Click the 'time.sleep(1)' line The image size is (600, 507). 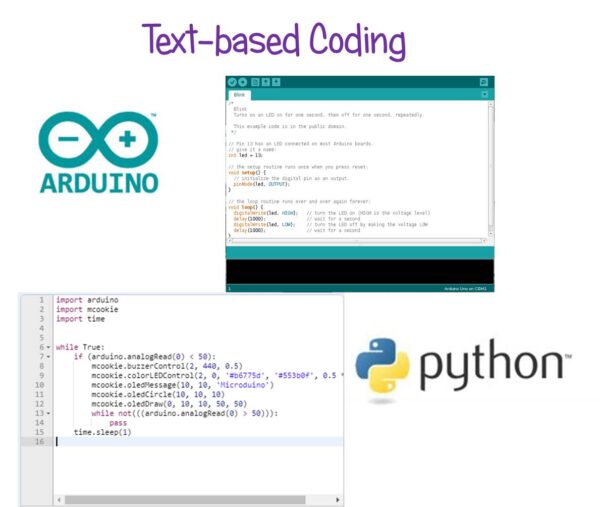tap(103, 432)
